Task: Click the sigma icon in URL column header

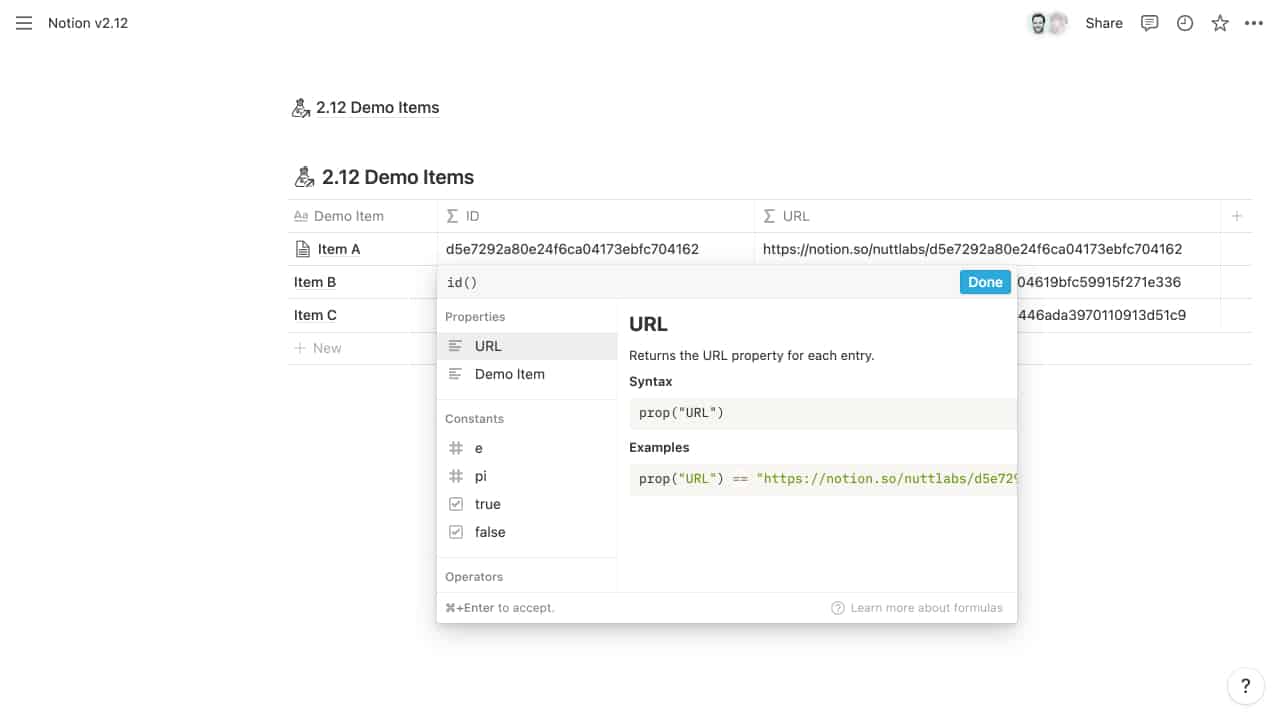Action: [x=769, y=216]
